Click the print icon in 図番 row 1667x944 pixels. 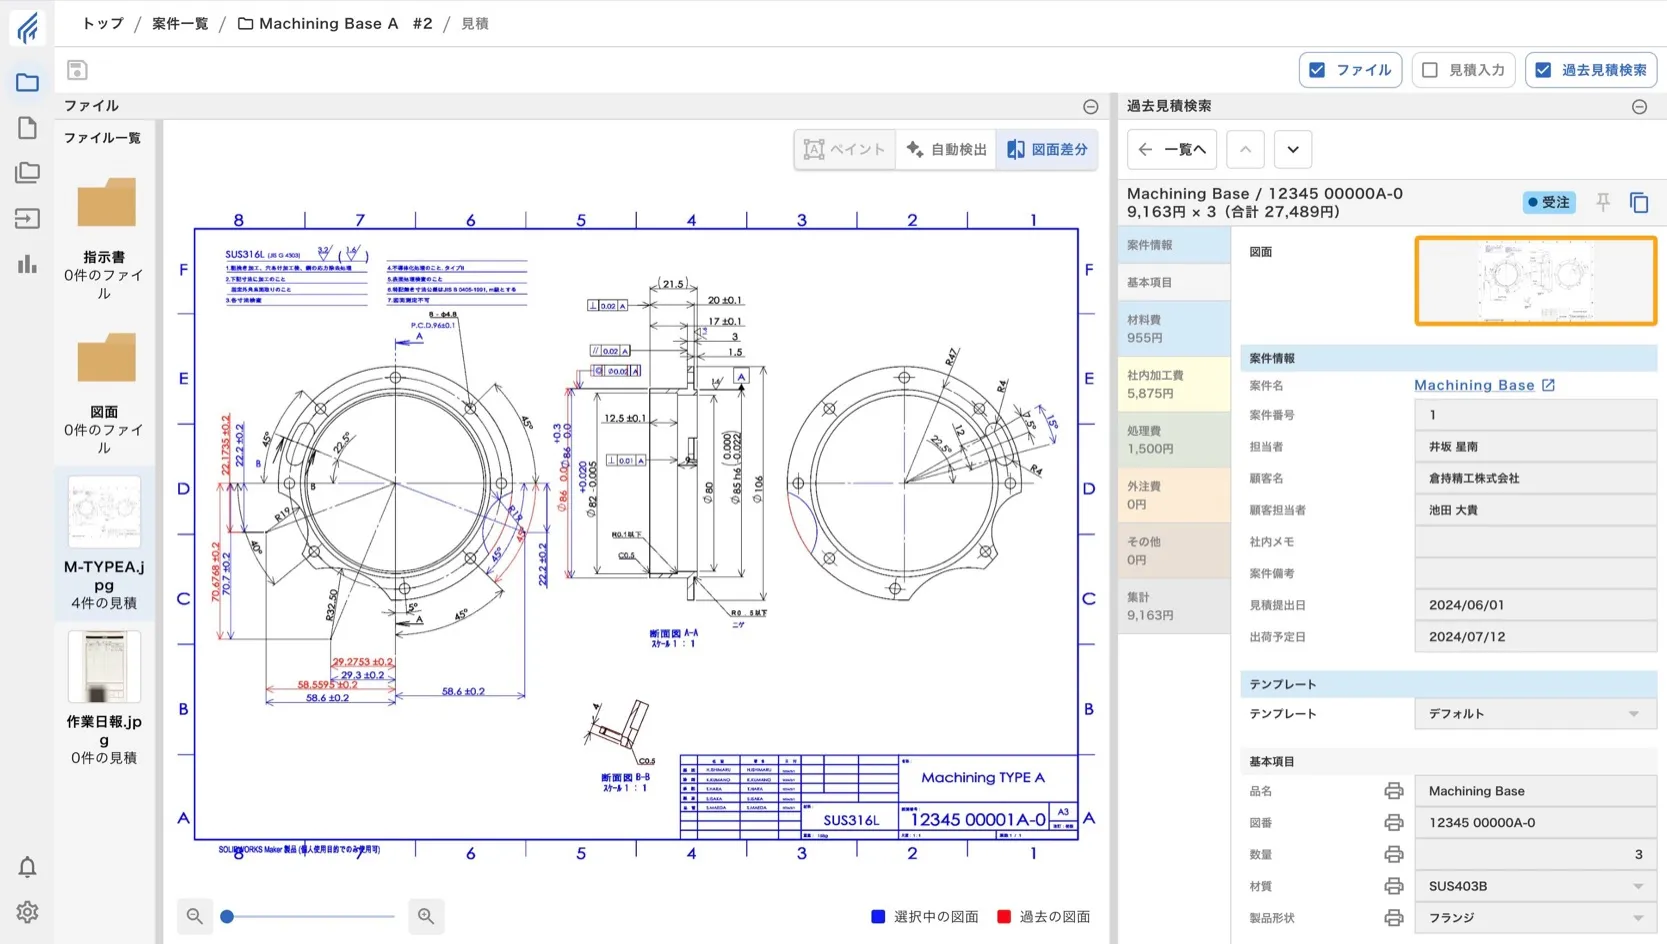pos(1393,823)
